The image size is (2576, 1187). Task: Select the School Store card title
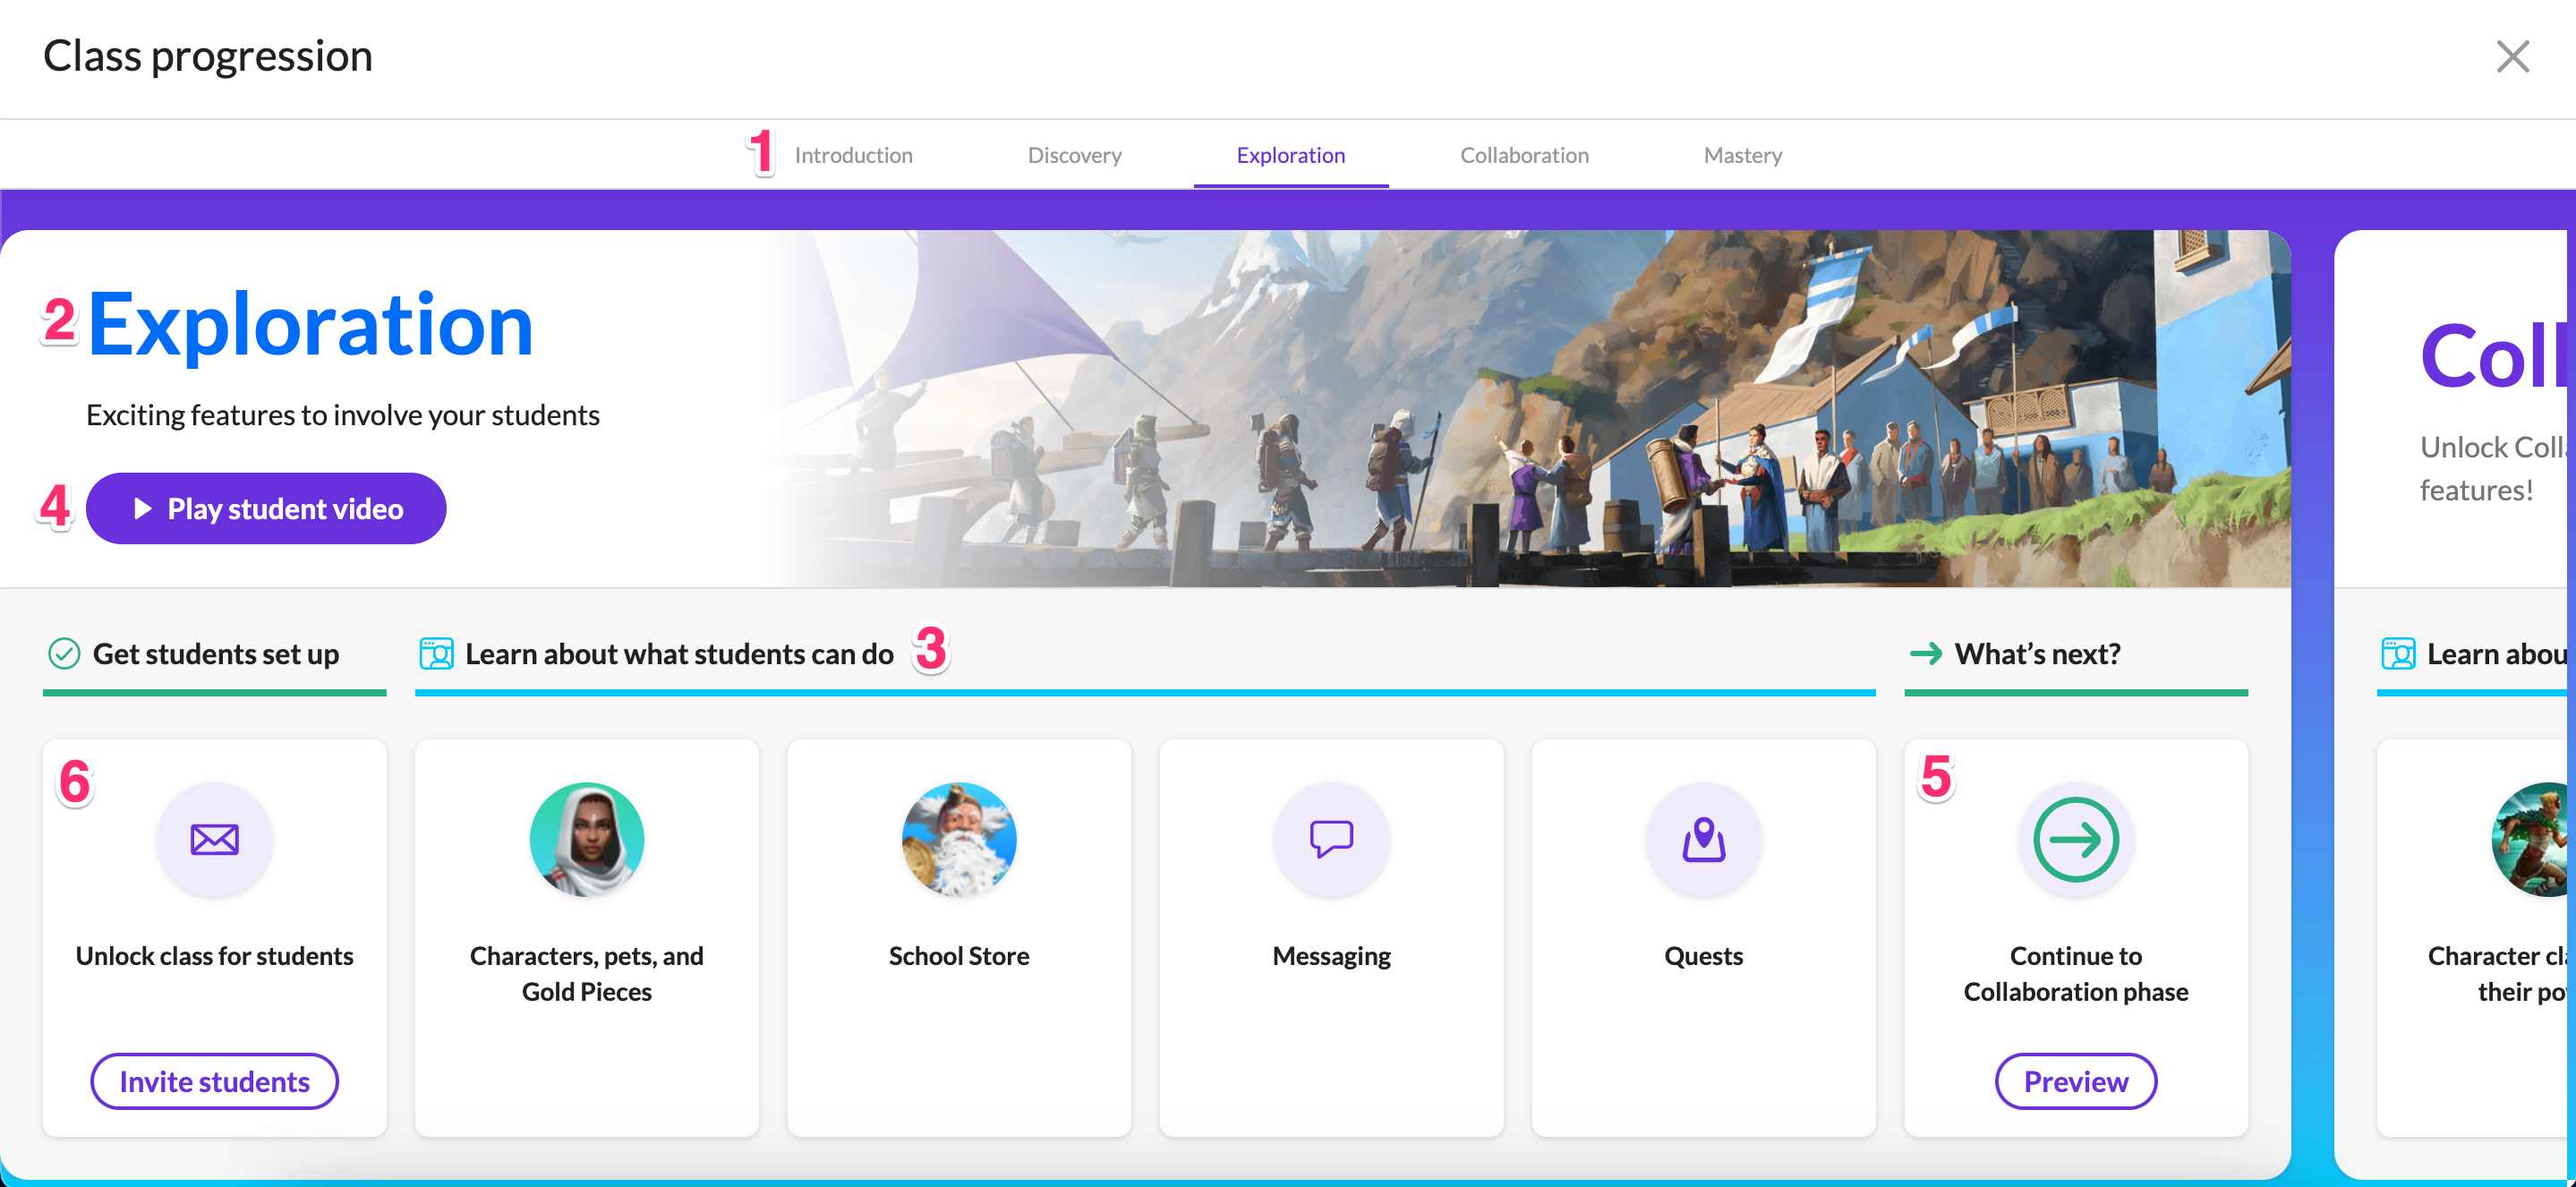click(959, 956)
